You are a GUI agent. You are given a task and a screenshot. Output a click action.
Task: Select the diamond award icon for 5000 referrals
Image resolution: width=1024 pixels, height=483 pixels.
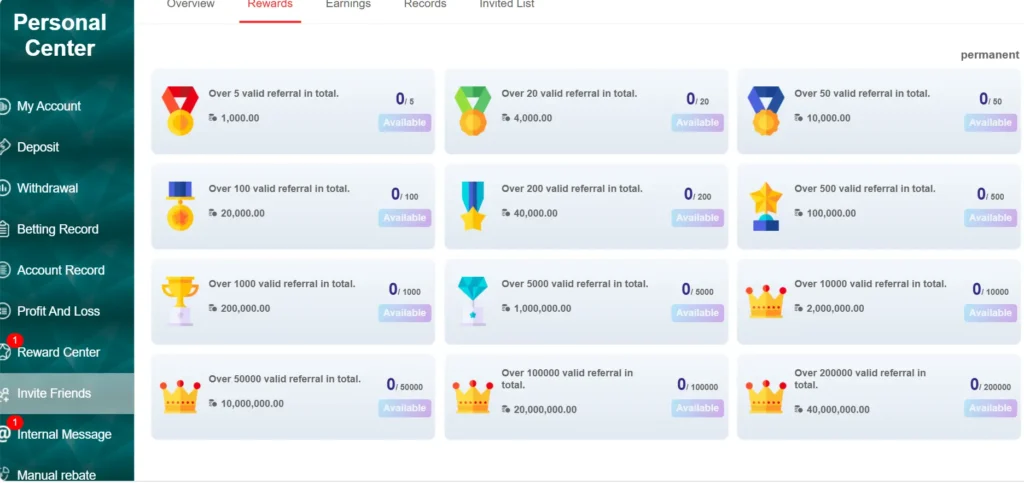[x=473, y=301]
